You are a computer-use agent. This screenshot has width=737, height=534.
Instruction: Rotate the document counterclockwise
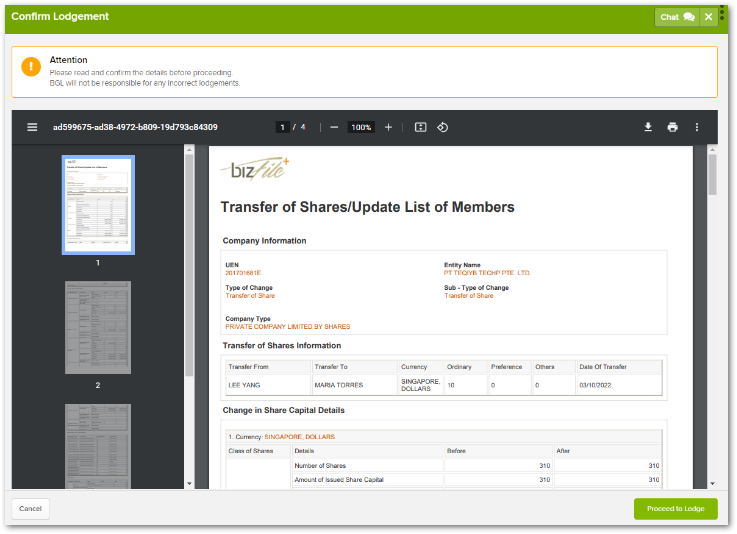tap(442, 127)
